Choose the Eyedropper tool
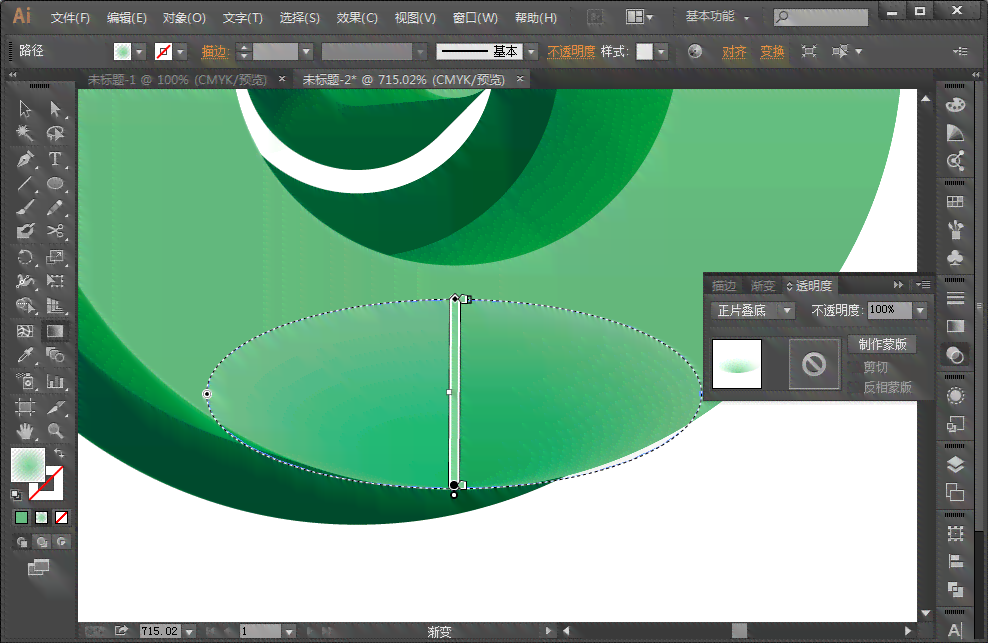 pos(25,356)
